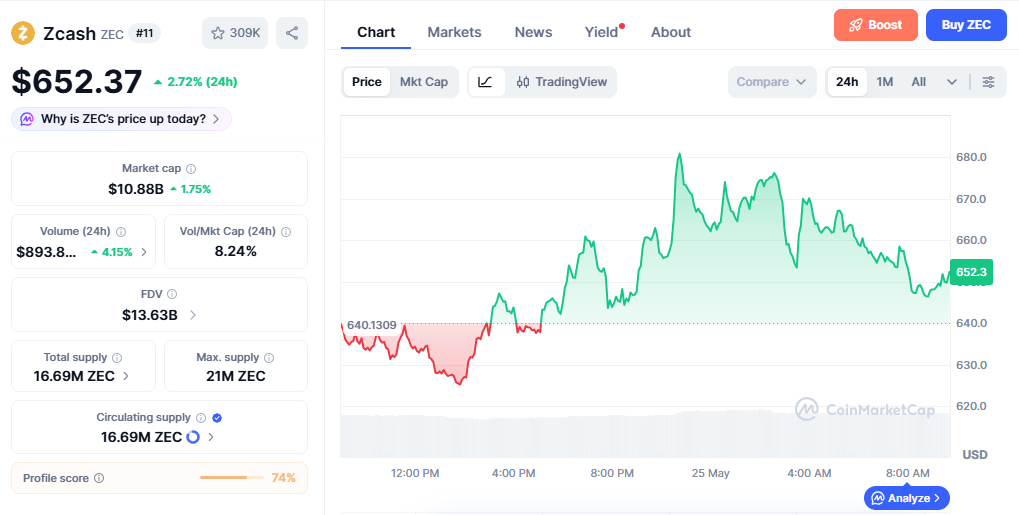The width and height of the screenshot is (1019, 515).
Task: Open the share icon button
Action: (x=292, y=33)
